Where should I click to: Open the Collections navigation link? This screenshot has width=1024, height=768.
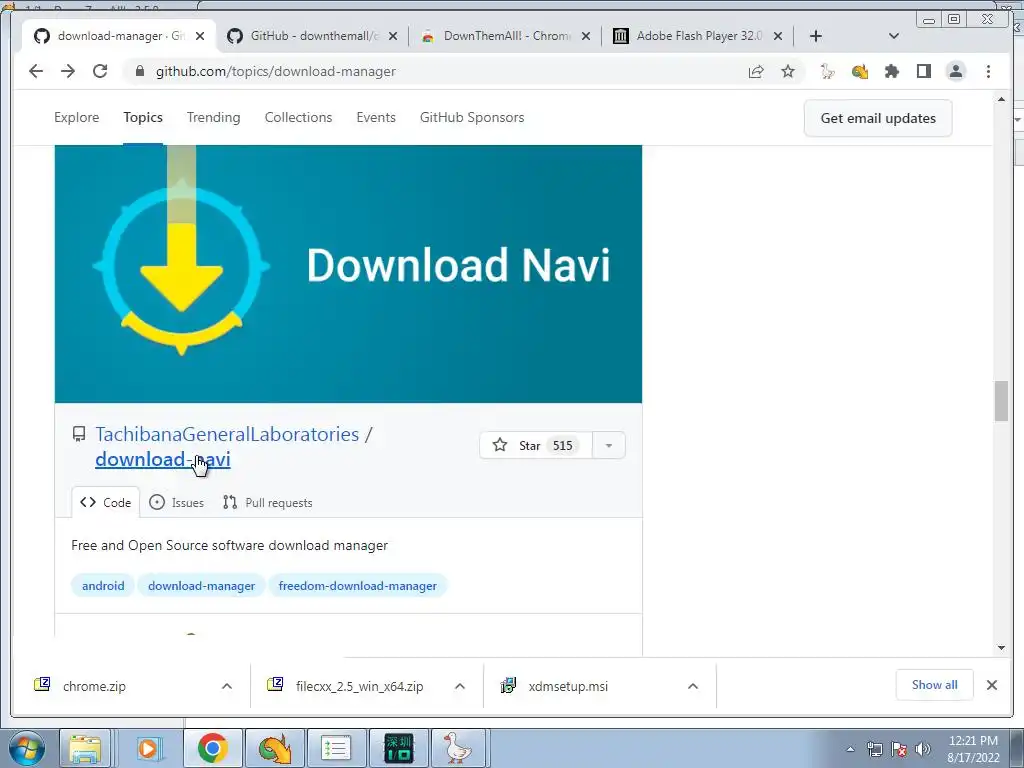click(298, 118)
